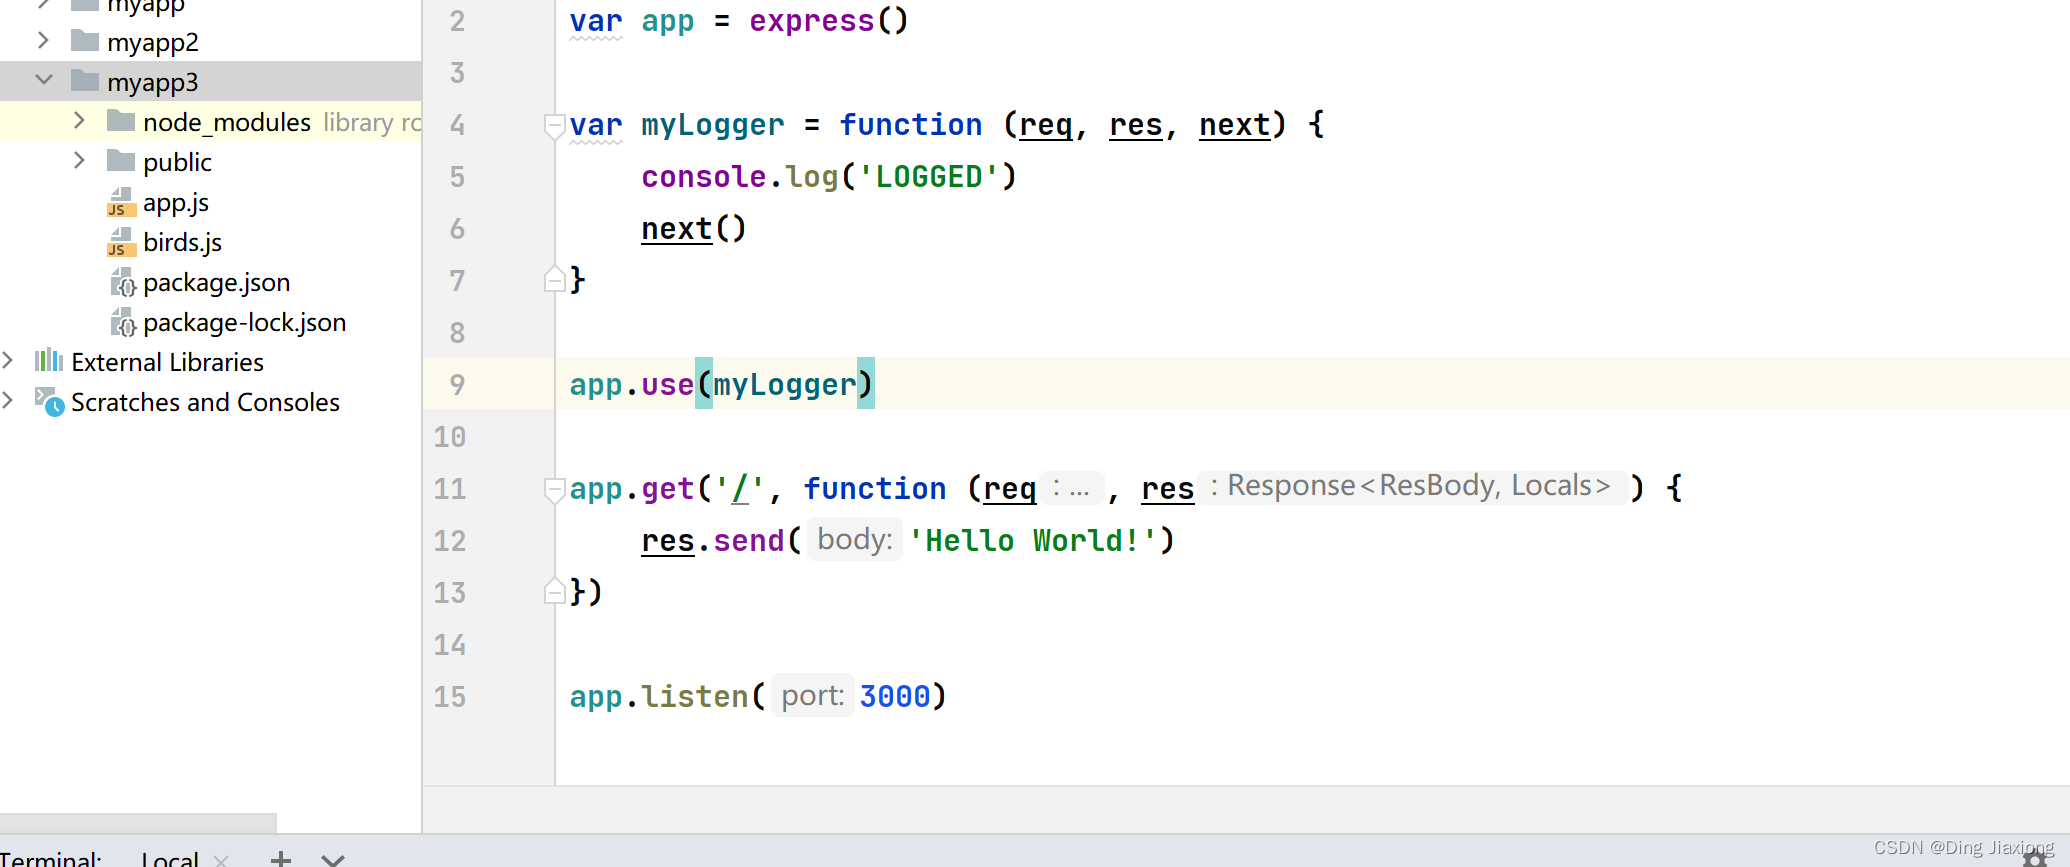Click the Scratches and Consoles icon
Image resolution: width=2070 pixels, height=867 pixels.
[49, 401]
